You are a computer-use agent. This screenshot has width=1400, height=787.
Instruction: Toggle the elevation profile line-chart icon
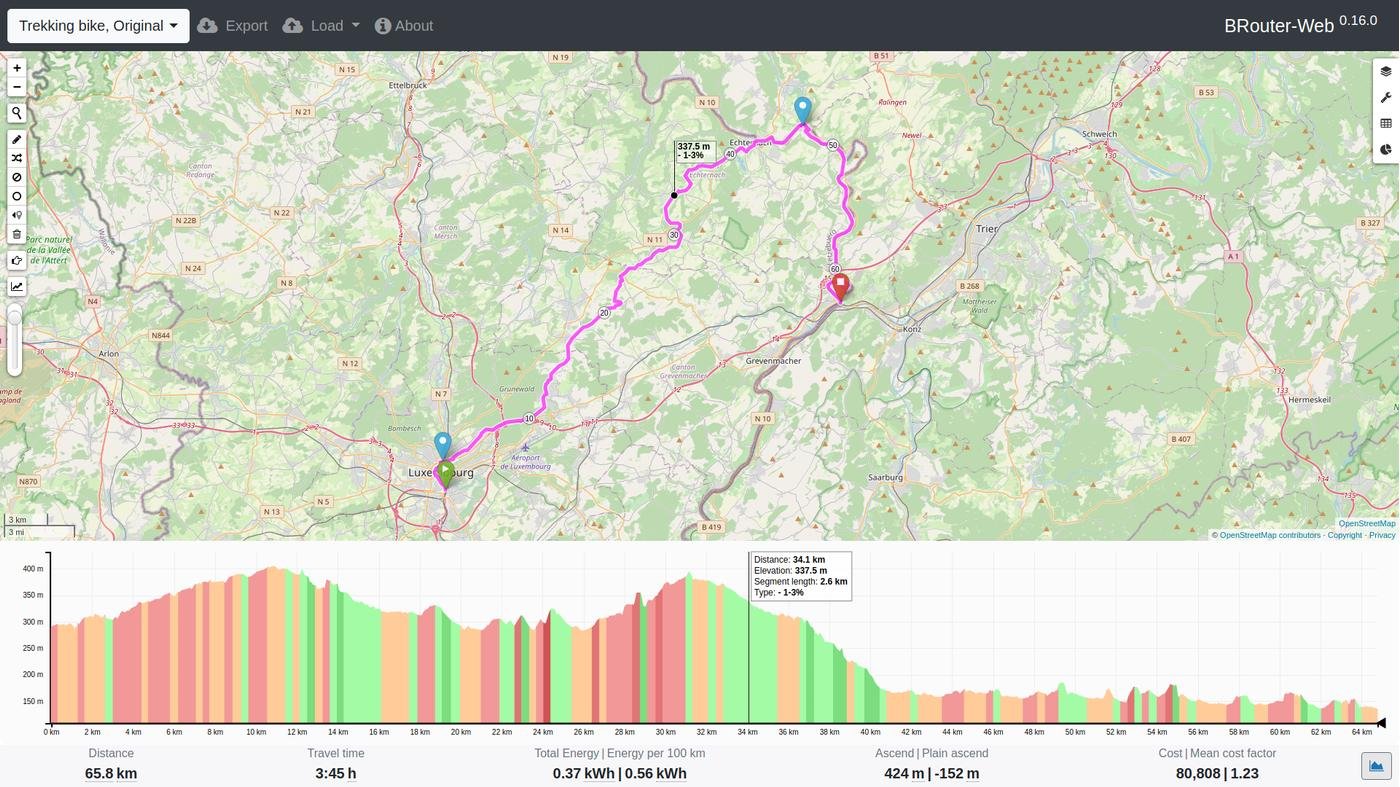[16, 286]
